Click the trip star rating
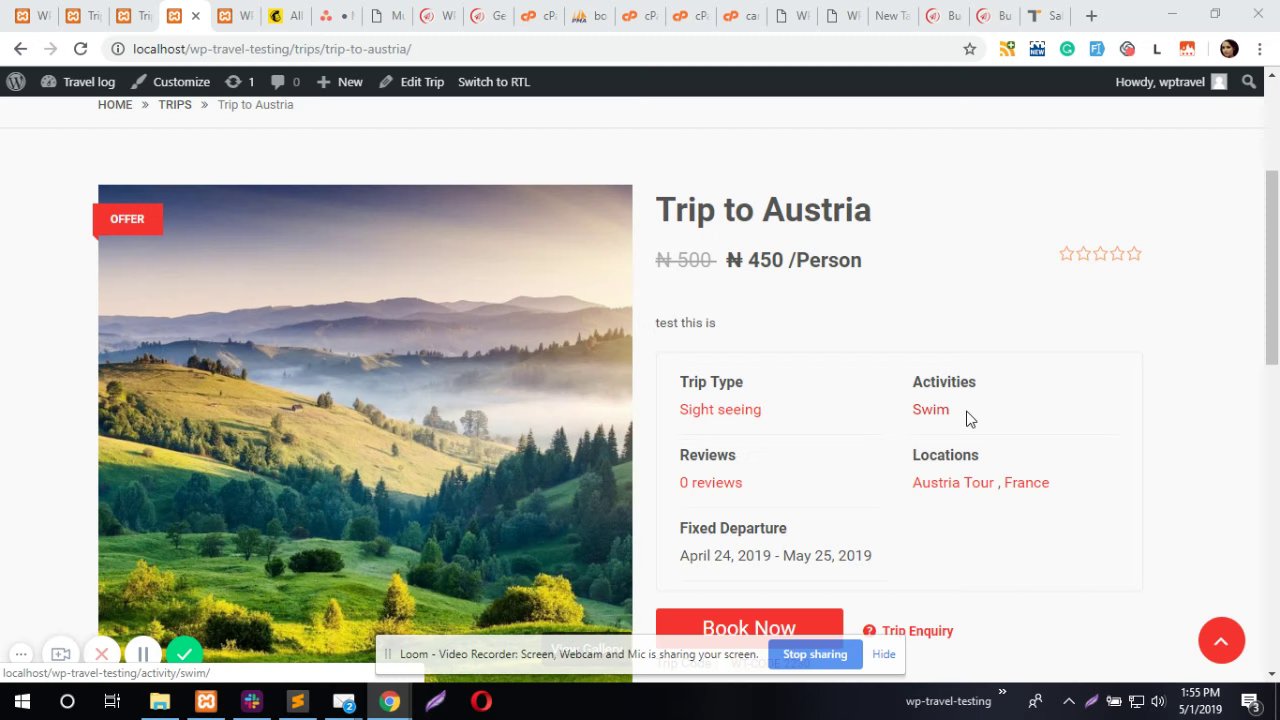Image resolution: width=1280 pixels, height=720 pixels. click(x=1100, y=254)
